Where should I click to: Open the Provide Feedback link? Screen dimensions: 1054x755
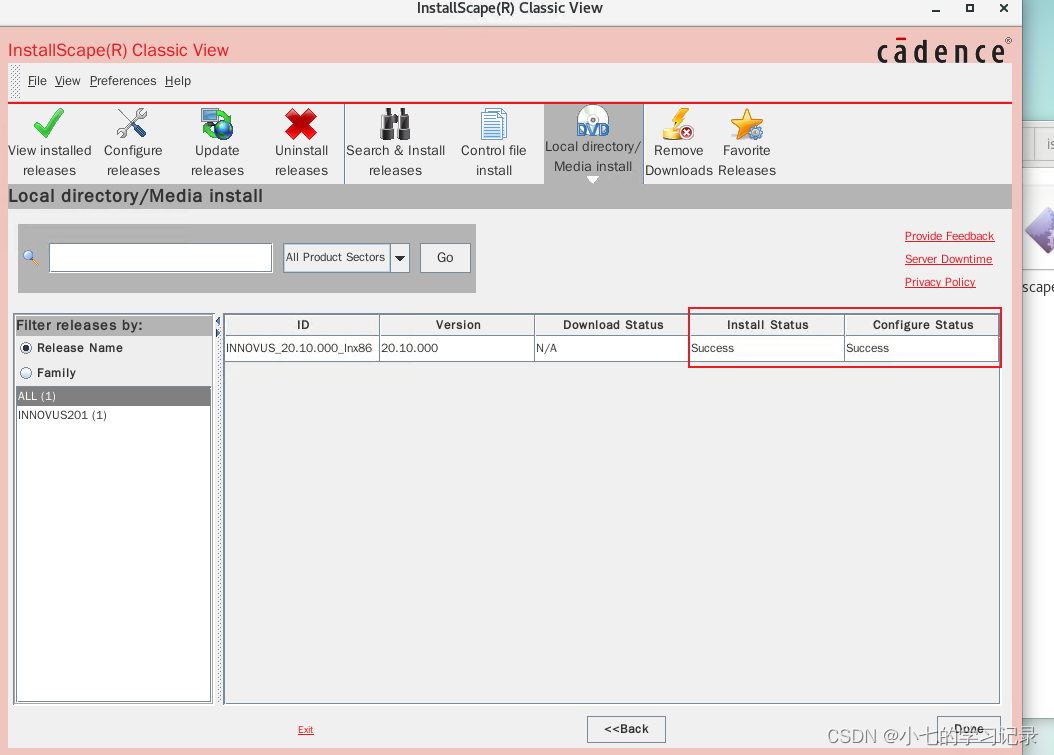pos(948,236)
